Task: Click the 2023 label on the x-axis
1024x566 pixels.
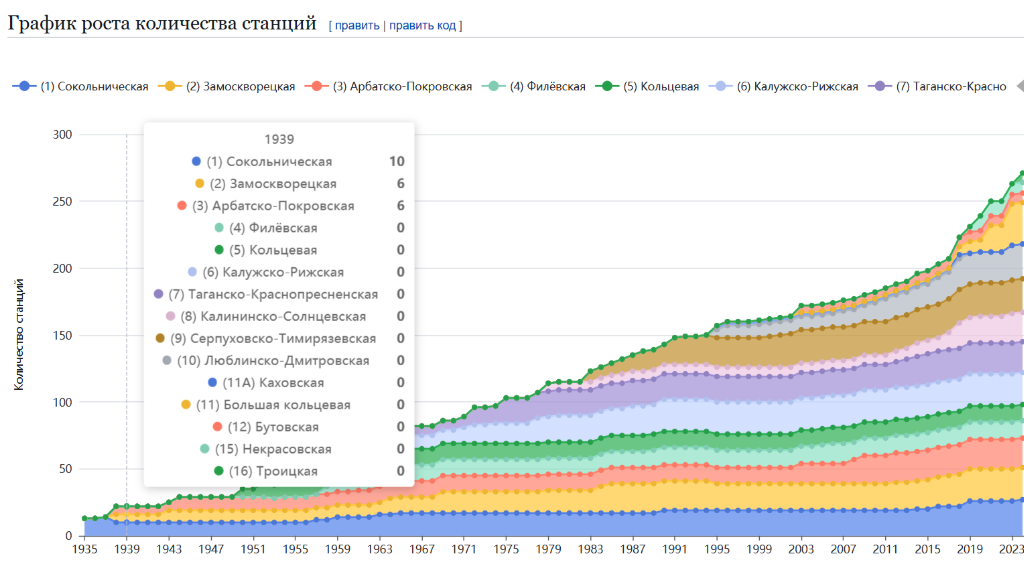Action: point(1009,549)
